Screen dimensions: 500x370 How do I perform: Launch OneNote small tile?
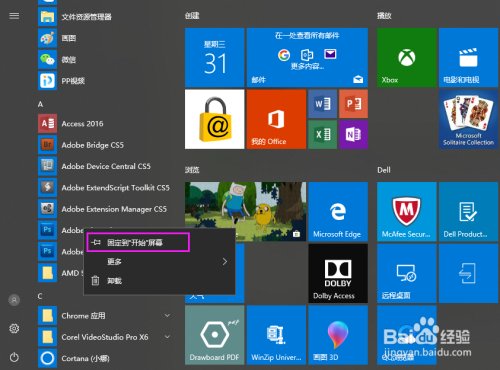(353, 135)
